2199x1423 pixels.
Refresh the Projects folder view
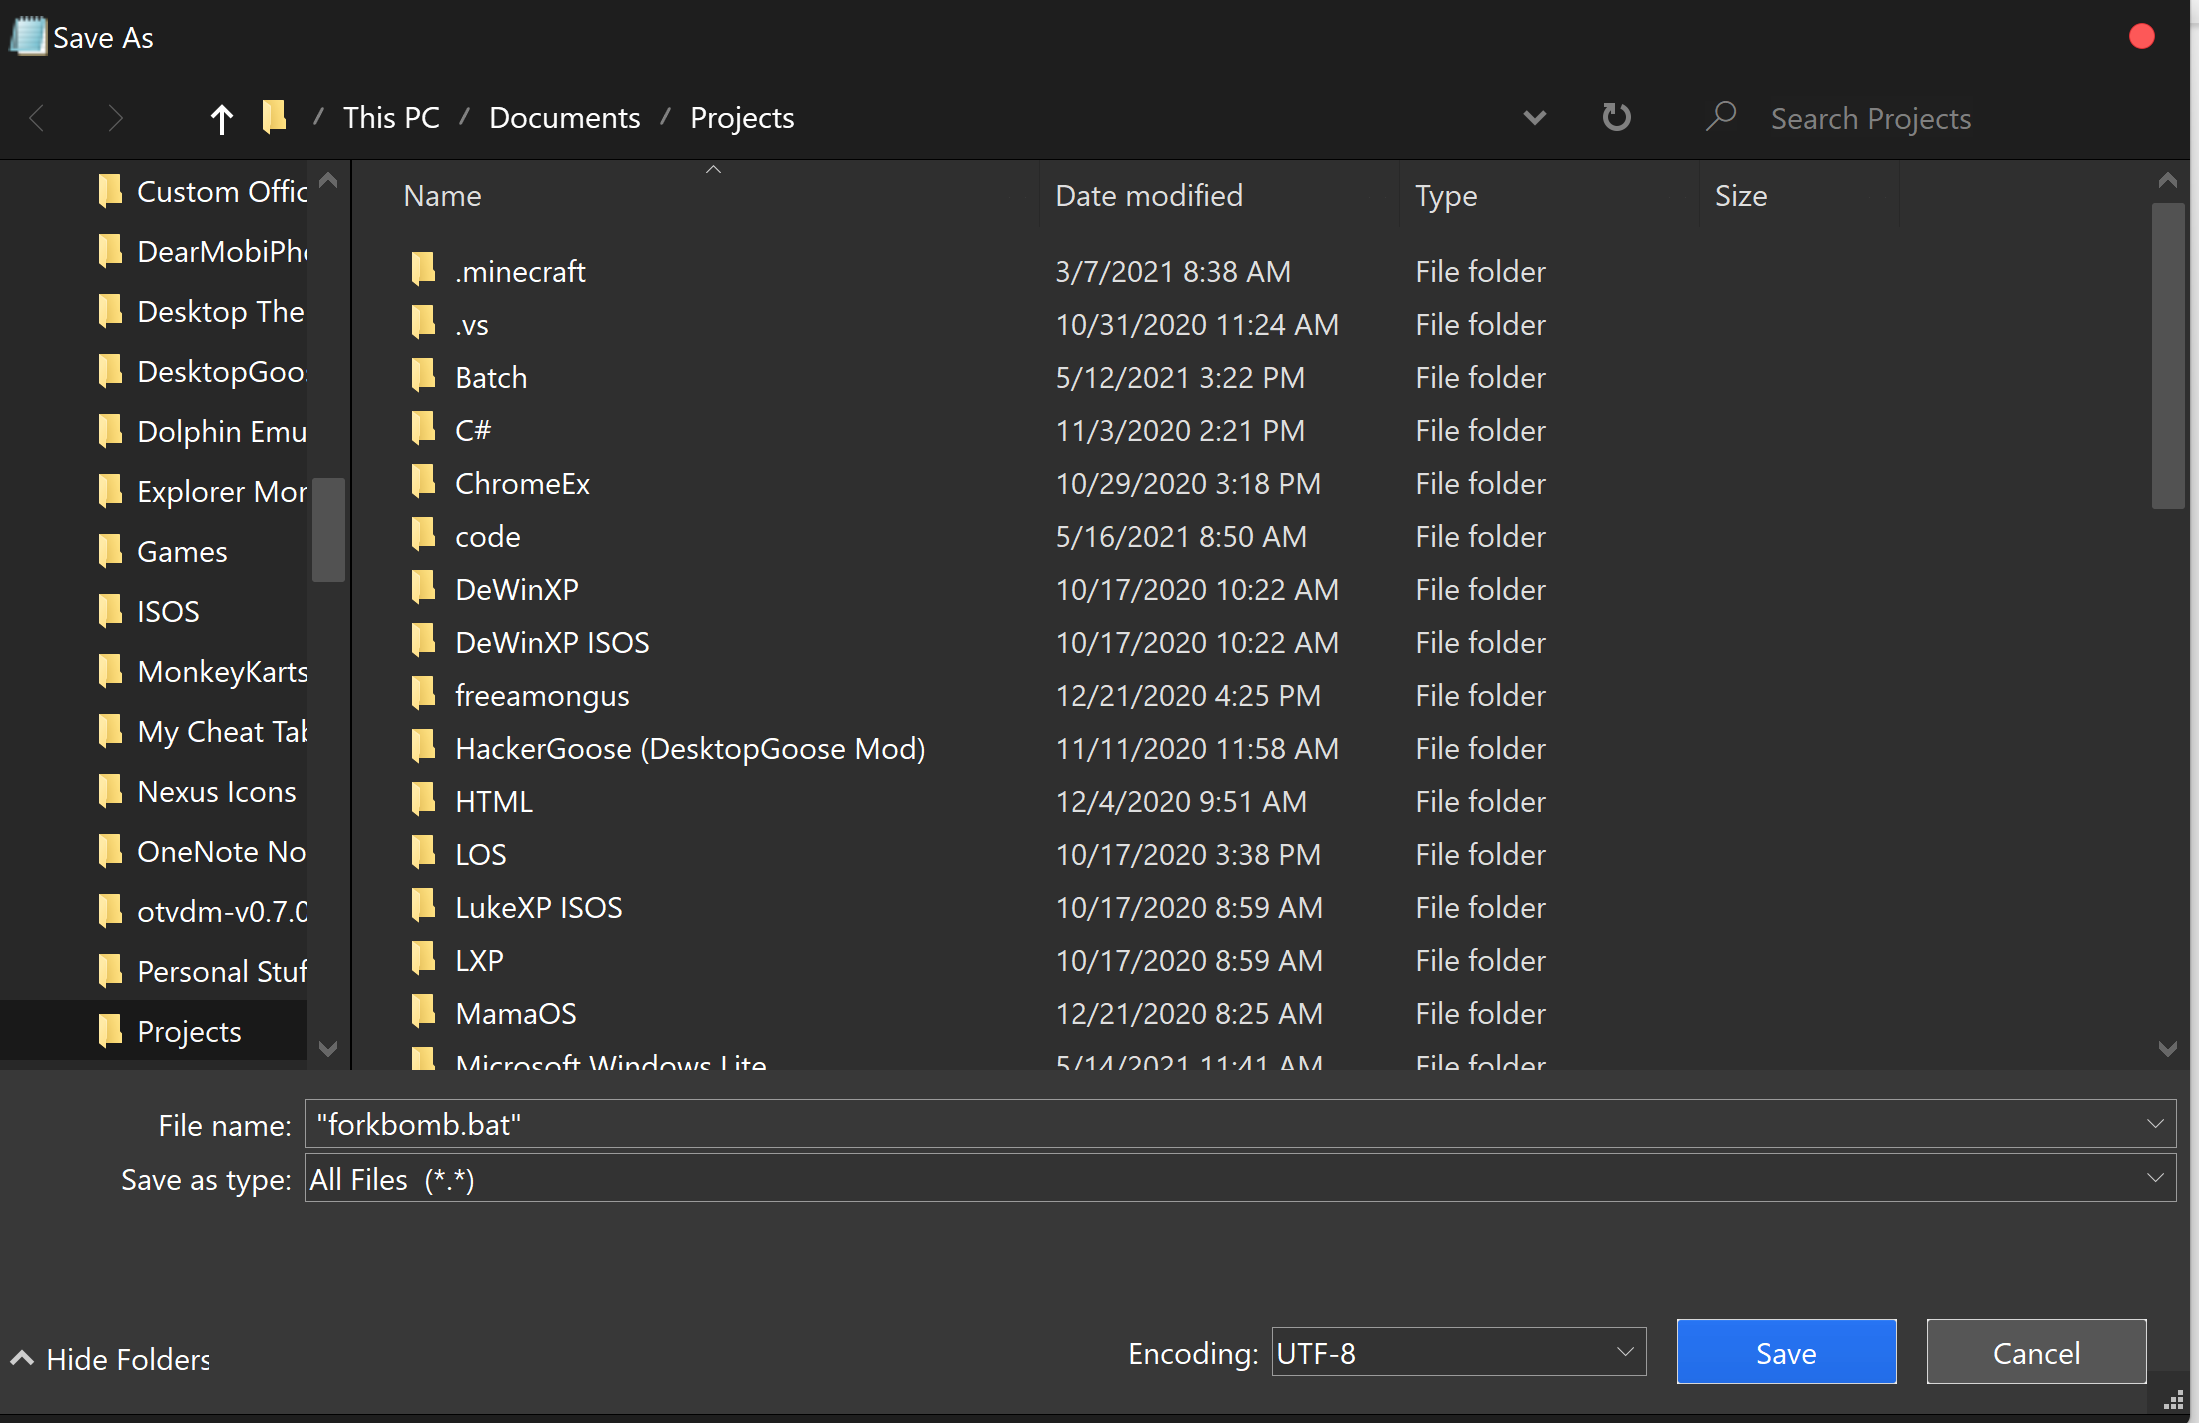click(x=1616, y=117)
